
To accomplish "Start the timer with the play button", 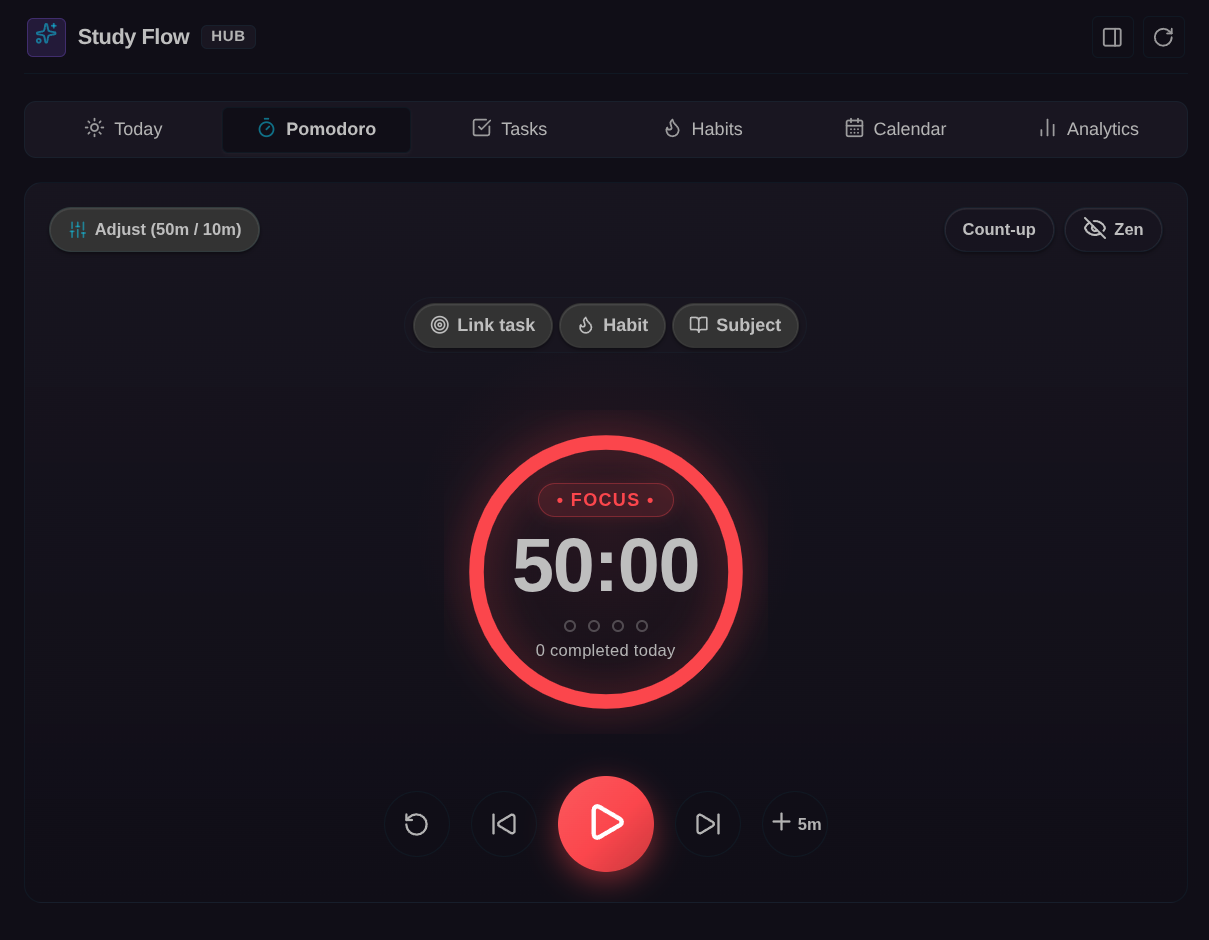I will click(x=606, y=823).
